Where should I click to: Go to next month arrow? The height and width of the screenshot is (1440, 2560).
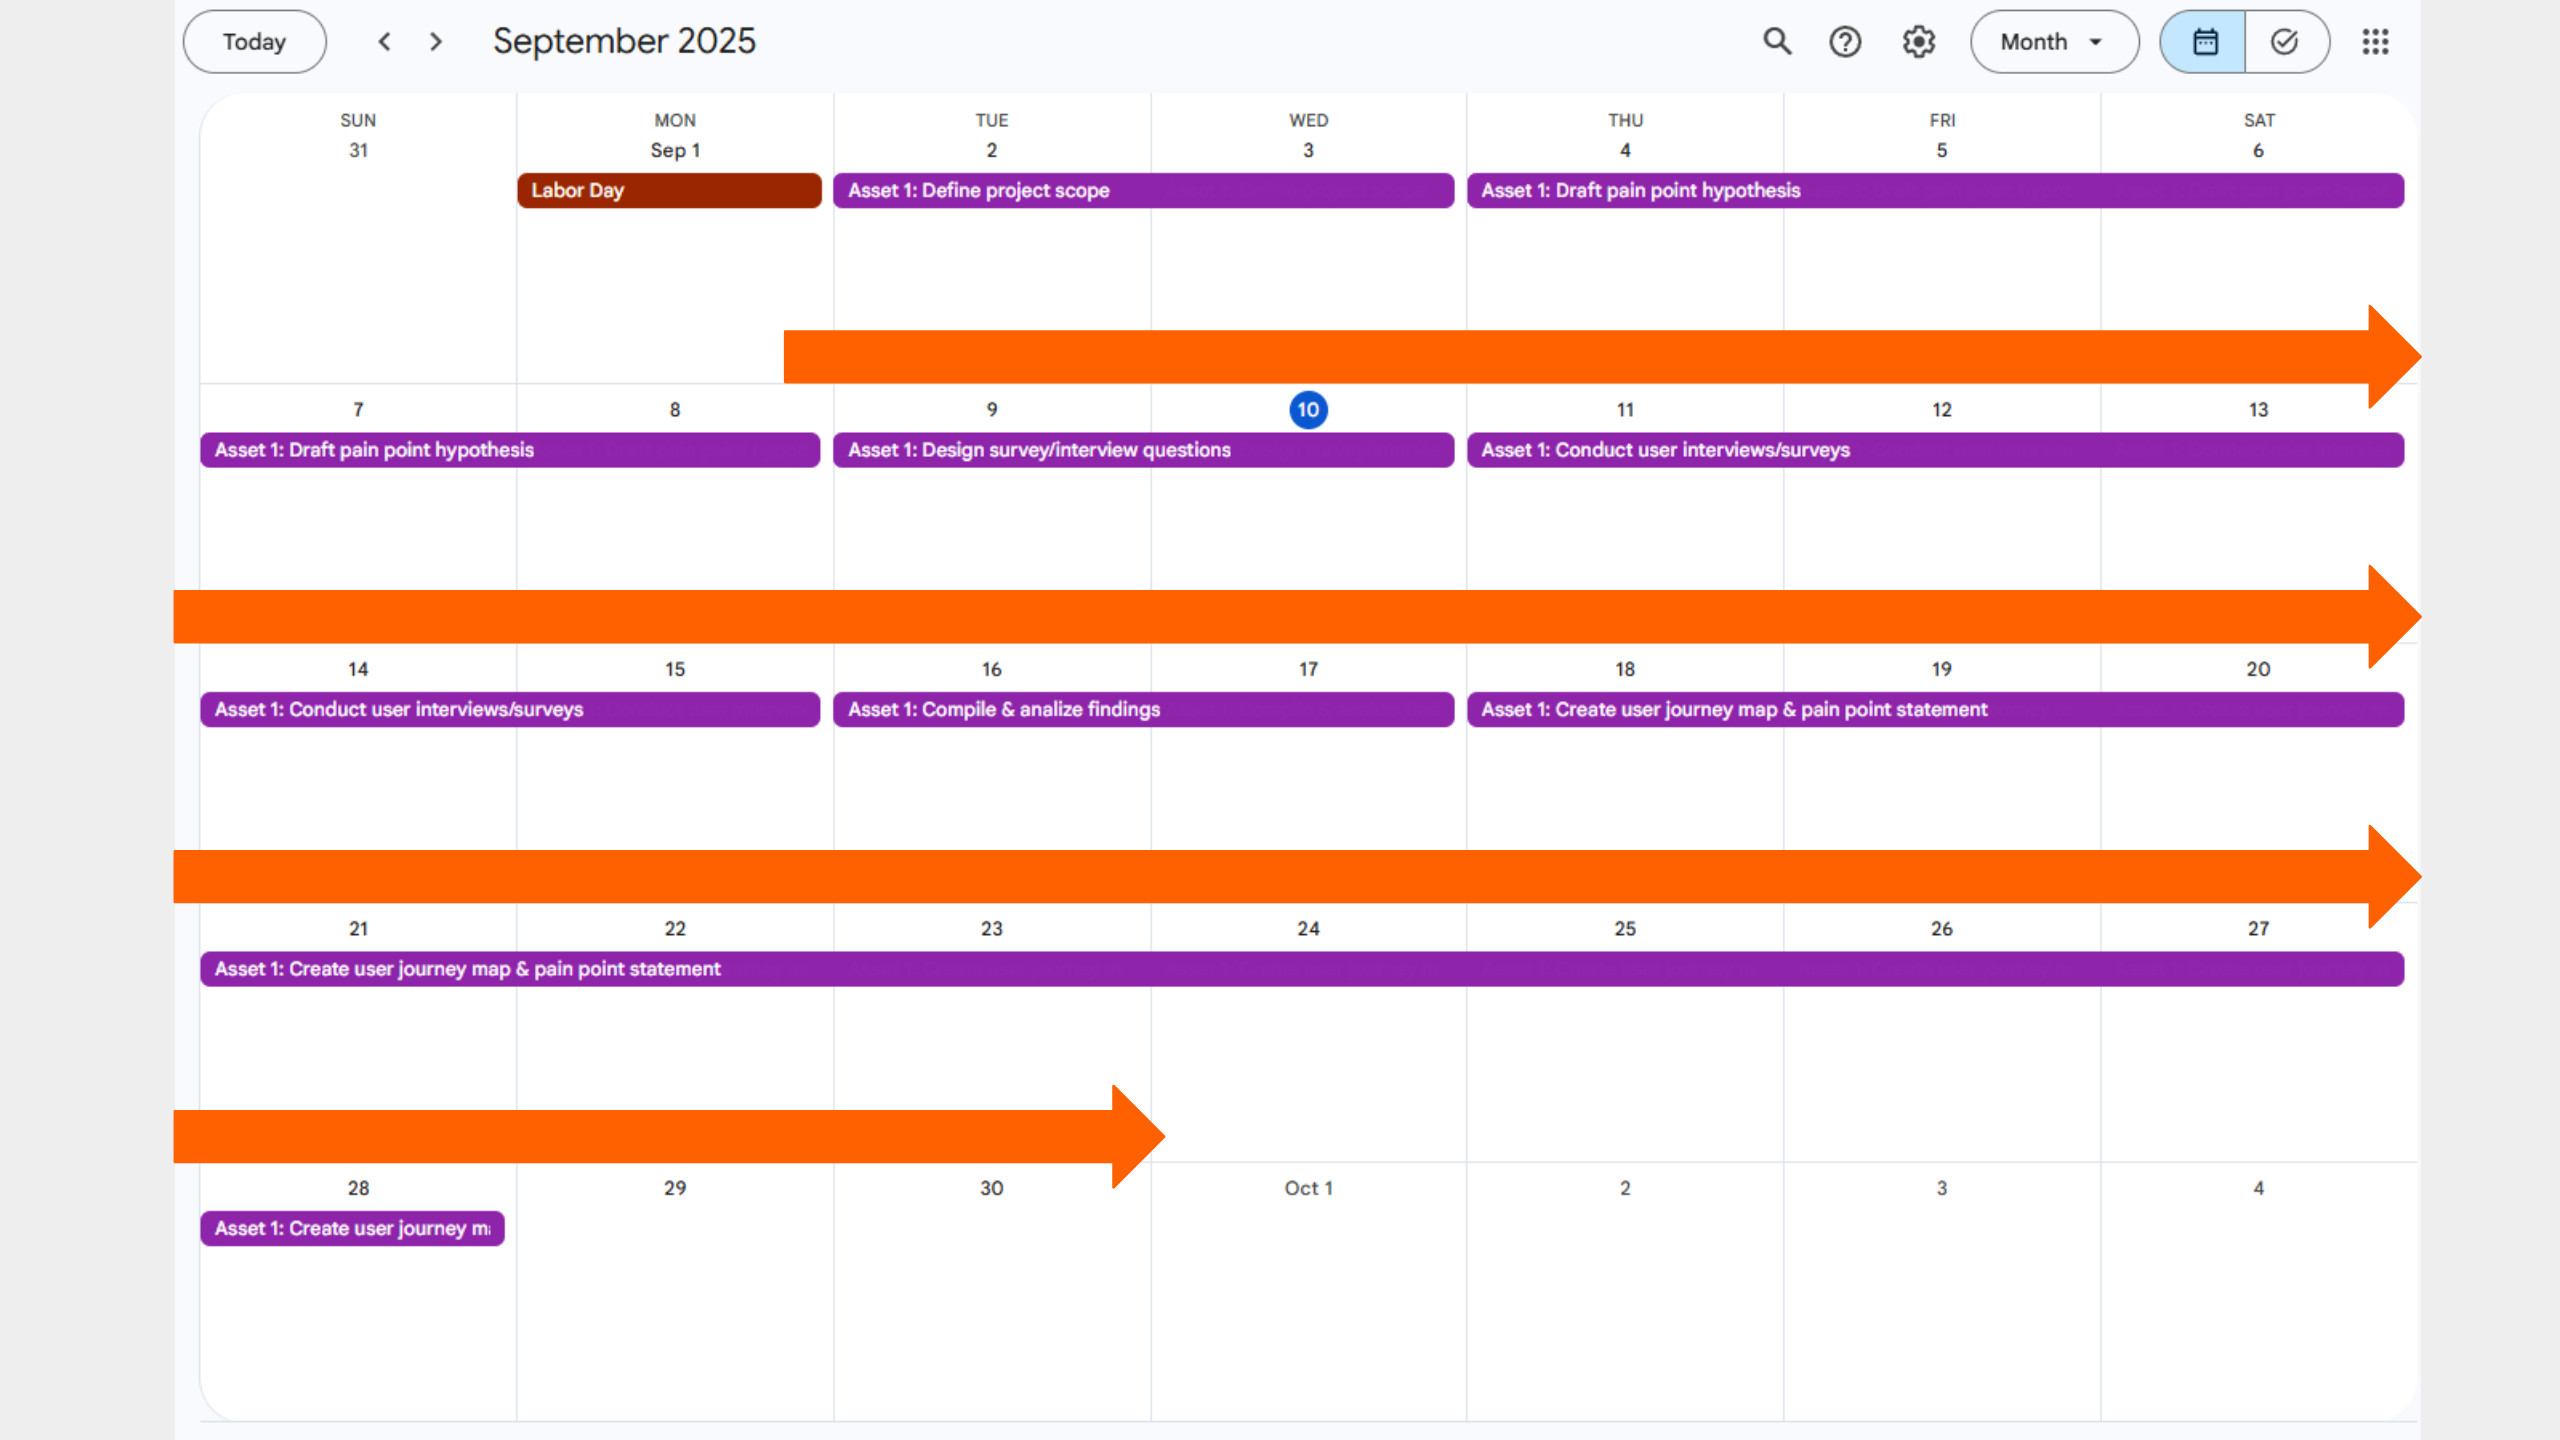point(436,42)
